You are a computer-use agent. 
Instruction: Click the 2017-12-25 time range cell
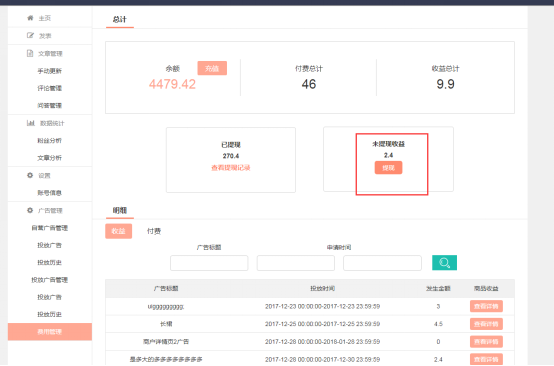tap(323, 324)
